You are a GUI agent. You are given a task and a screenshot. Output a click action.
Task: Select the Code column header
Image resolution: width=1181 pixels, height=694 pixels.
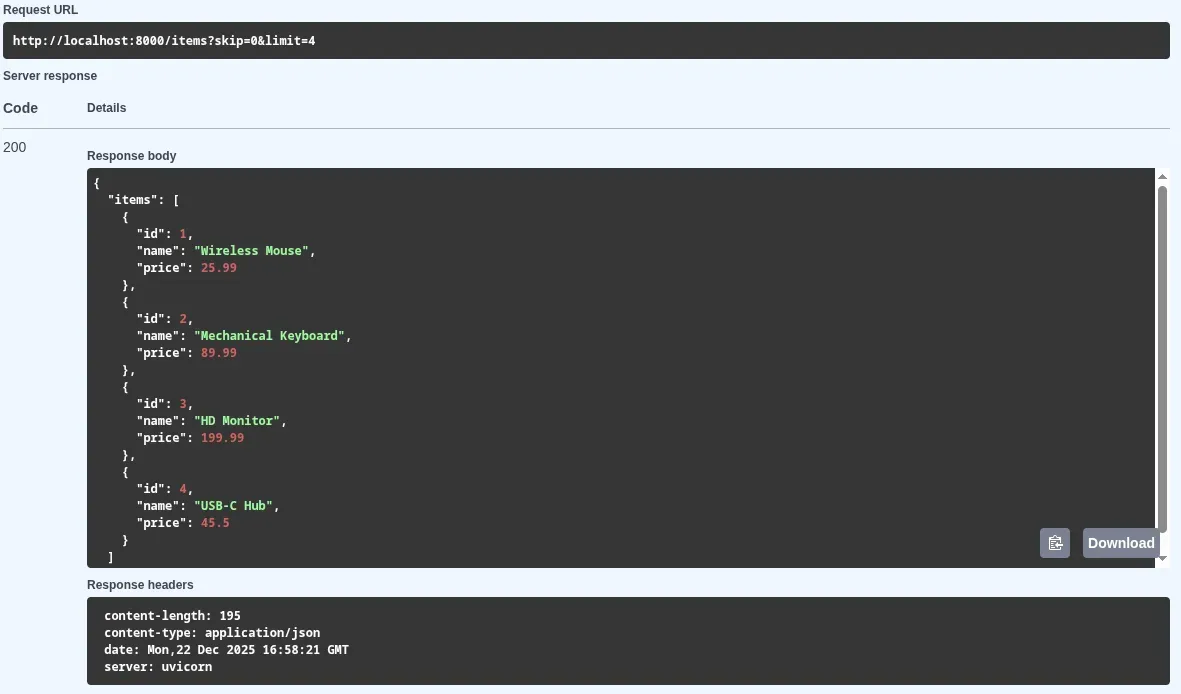[21, 108]
